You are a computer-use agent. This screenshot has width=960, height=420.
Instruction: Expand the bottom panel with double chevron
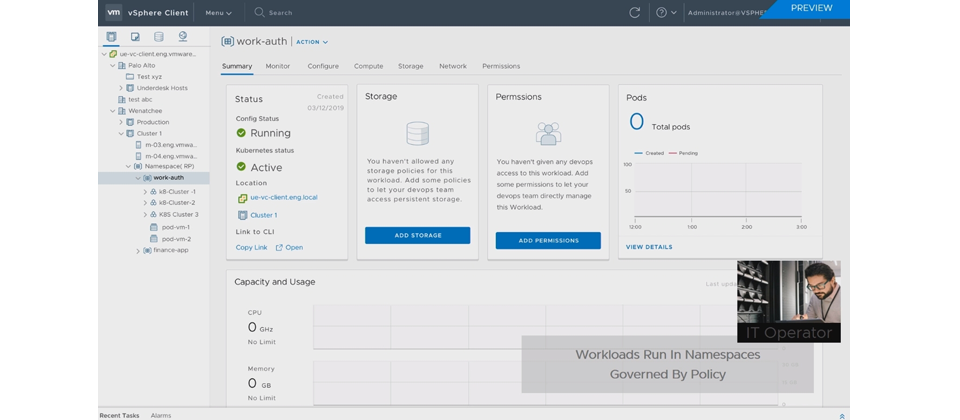(842, 416)
